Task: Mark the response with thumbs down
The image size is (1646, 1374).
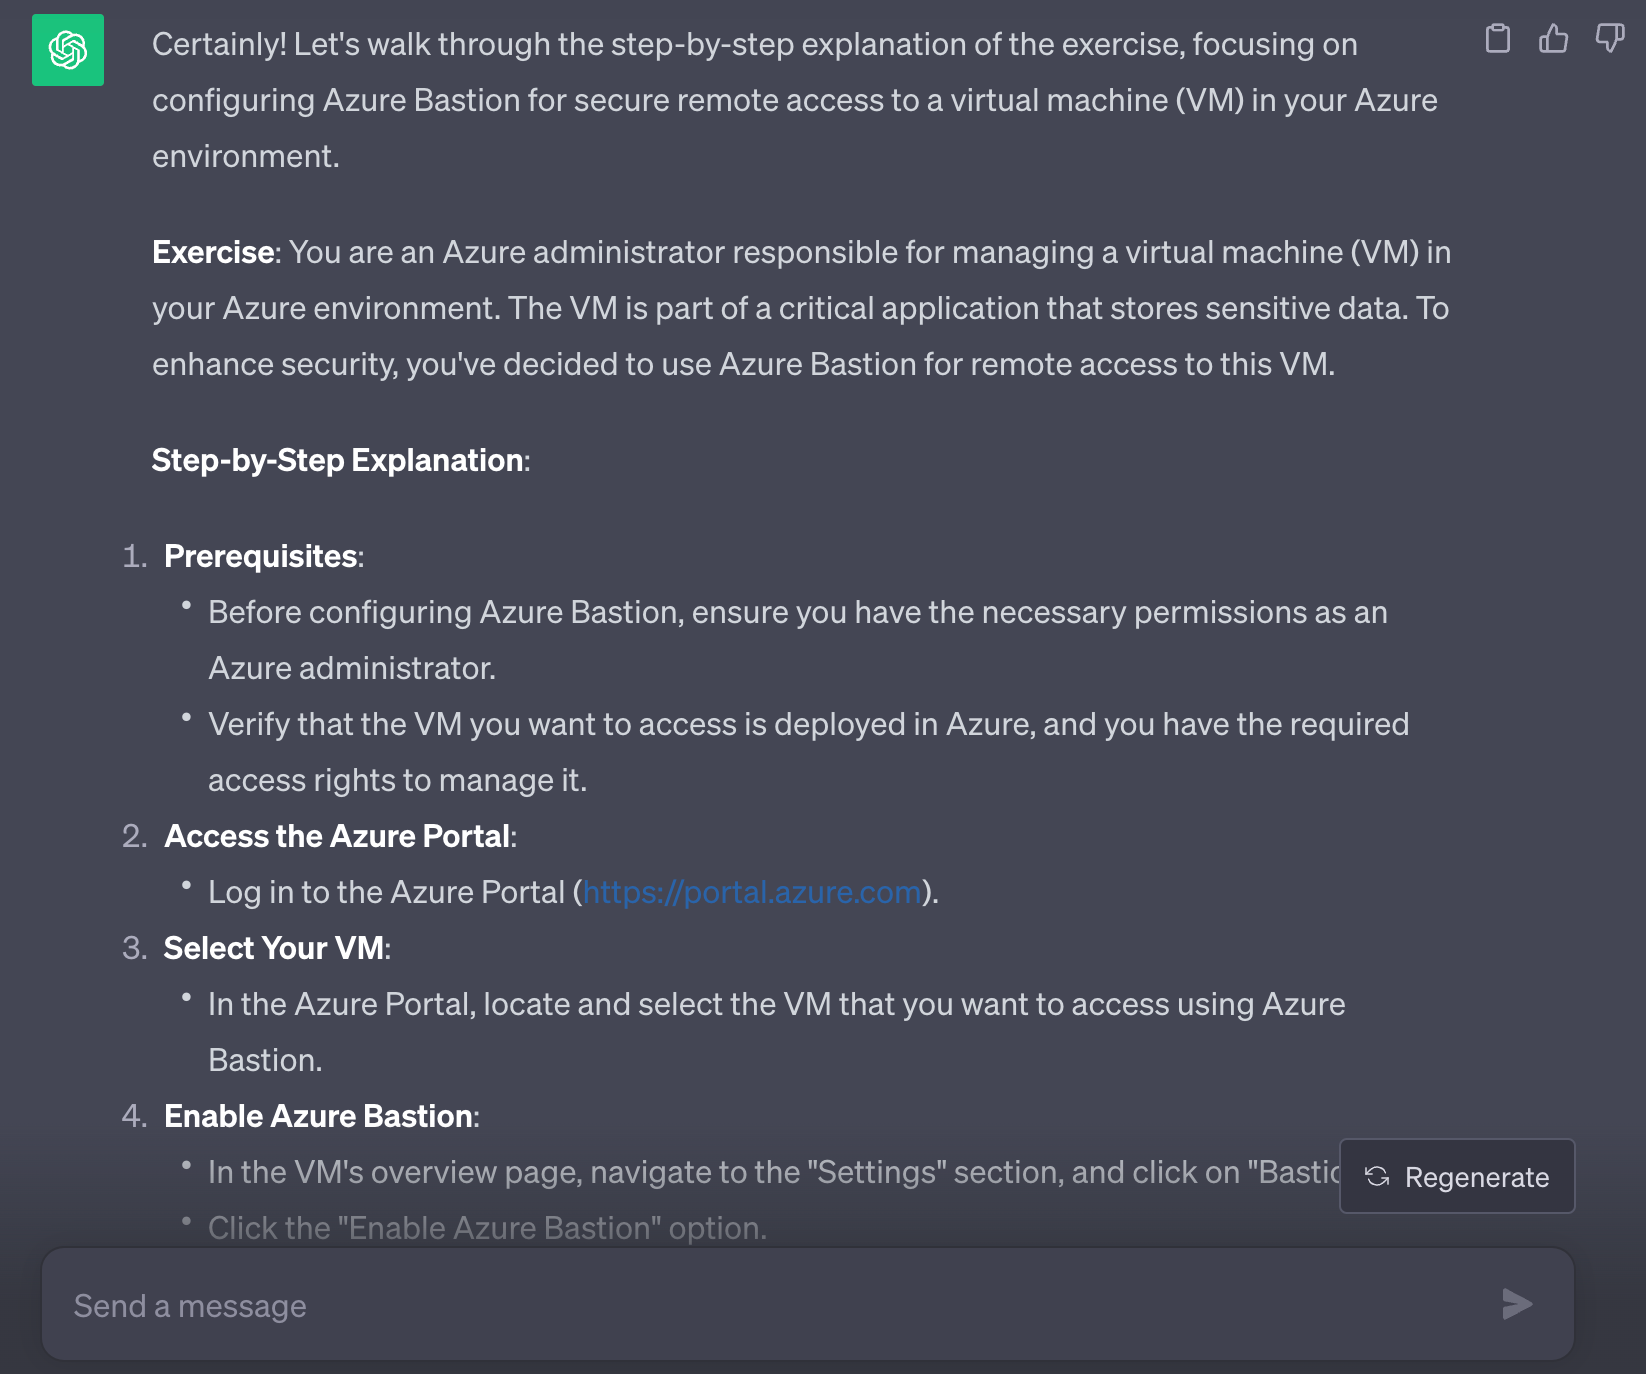Action: click(x=1609, y=39)
